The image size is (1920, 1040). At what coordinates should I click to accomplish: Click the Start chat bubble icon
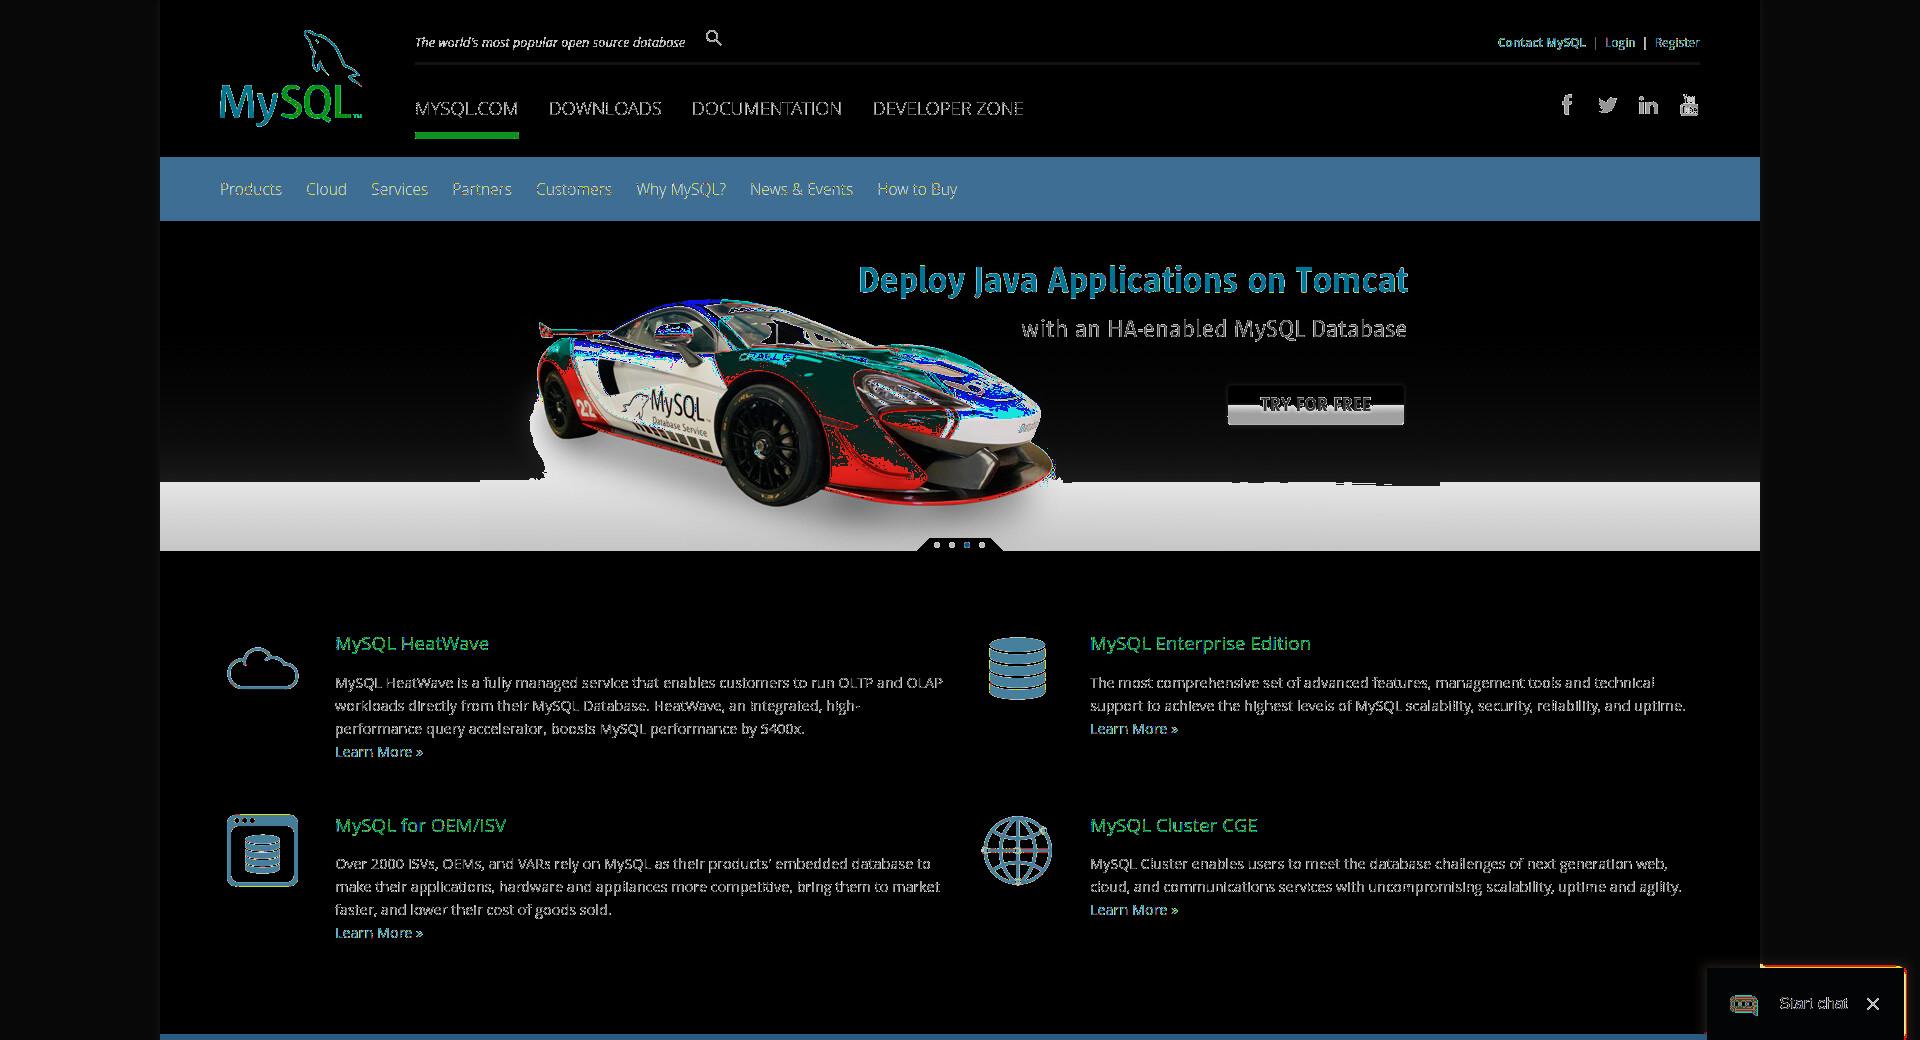[x=1744, y=1004]
